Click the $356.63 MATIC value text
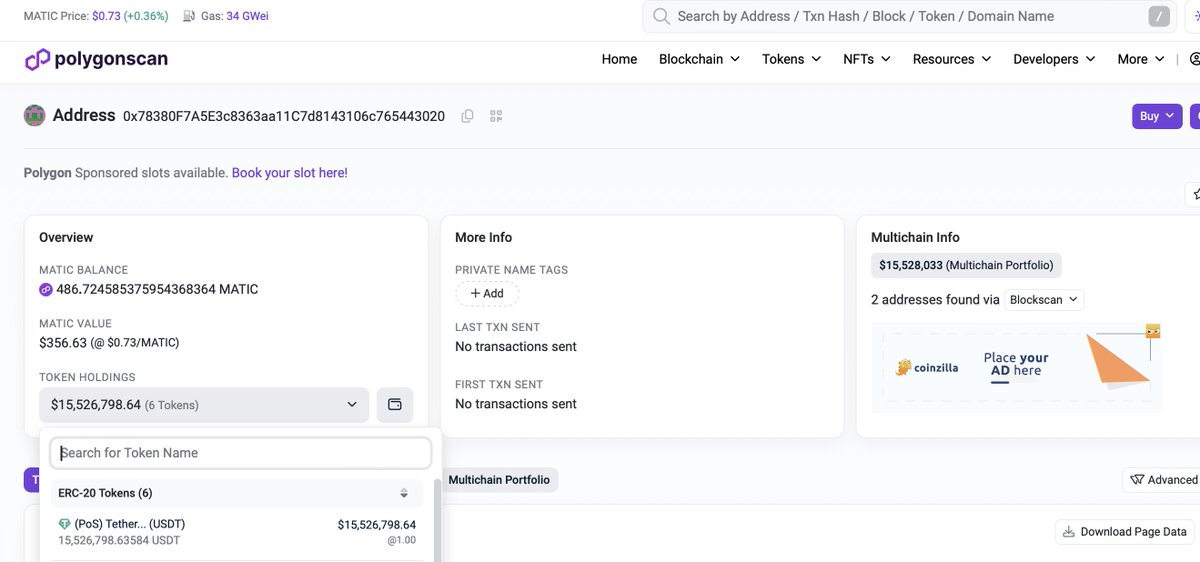 click(x=109, y=343)
